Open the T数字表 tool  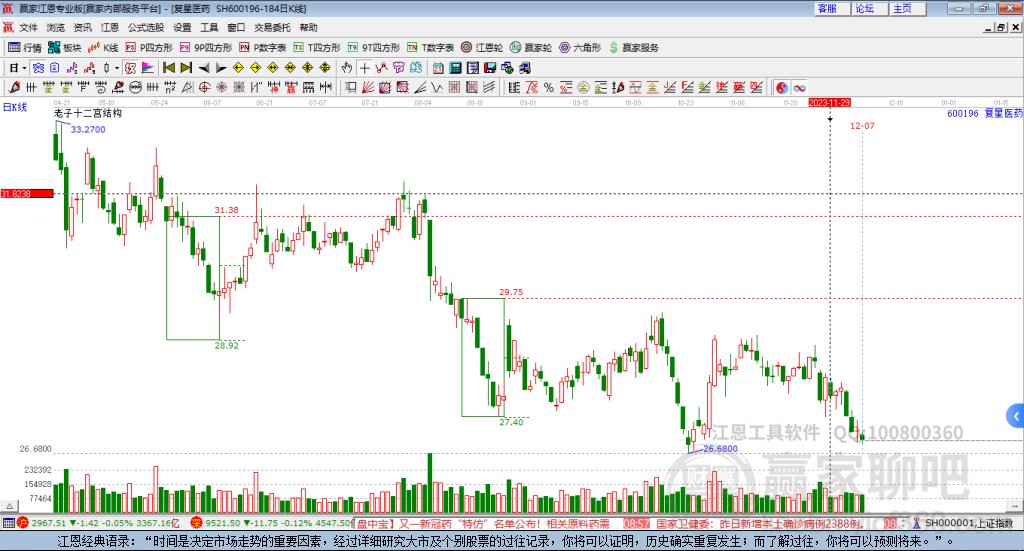430,48
